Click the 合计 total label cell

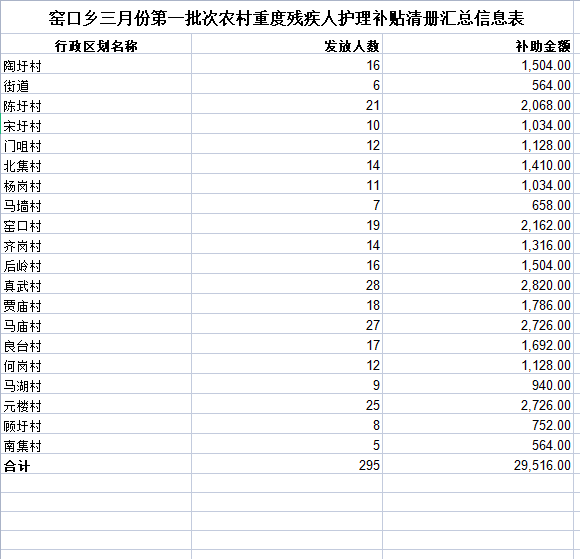(x=96, y=464)
